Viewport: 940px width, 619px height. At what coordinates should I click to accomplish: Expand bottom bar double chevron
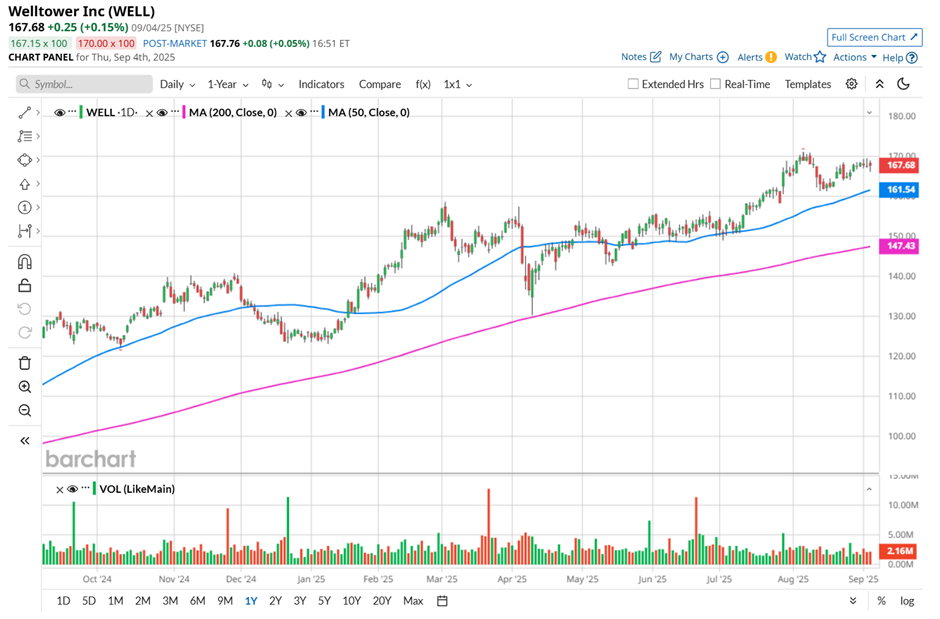coord(853,600)
